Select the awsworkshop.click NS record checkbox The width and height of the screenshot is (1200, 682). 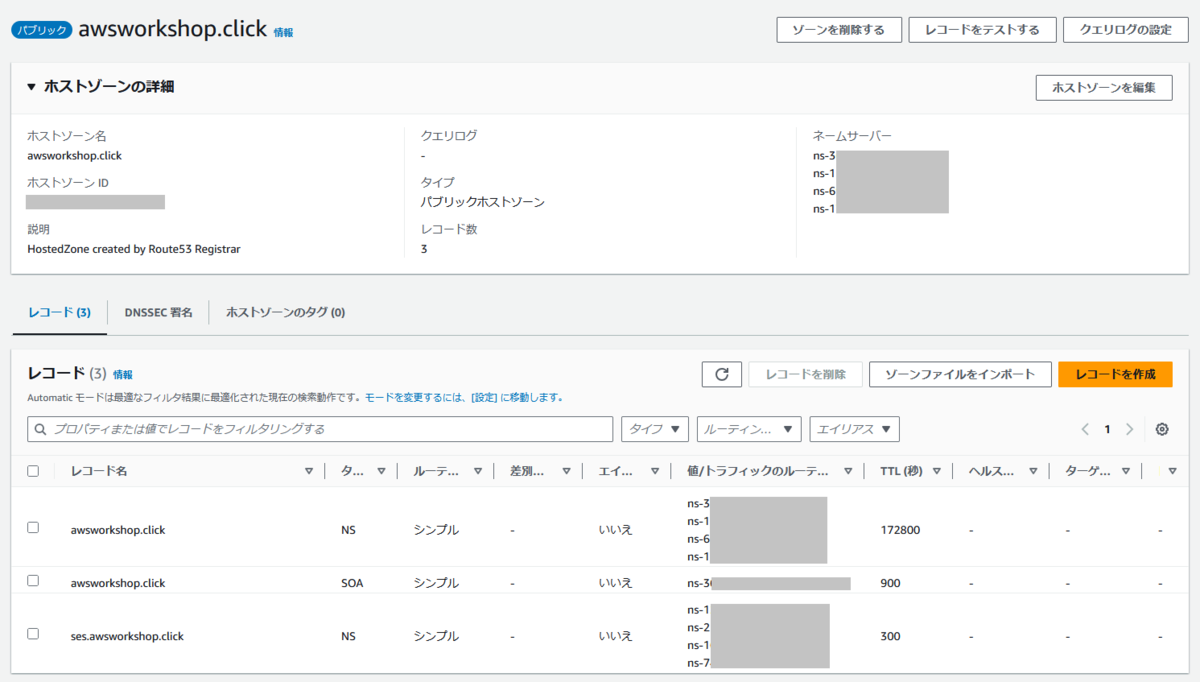point(33,527)
